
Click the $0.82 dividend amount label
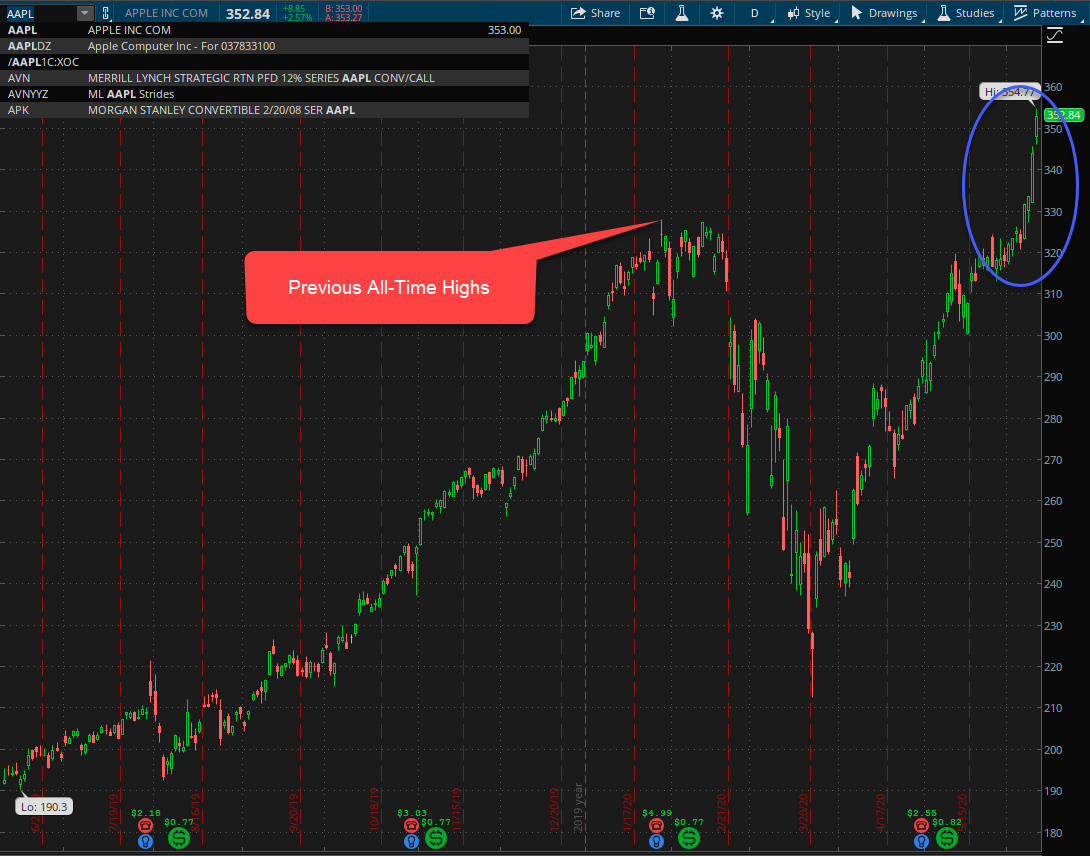947,821
